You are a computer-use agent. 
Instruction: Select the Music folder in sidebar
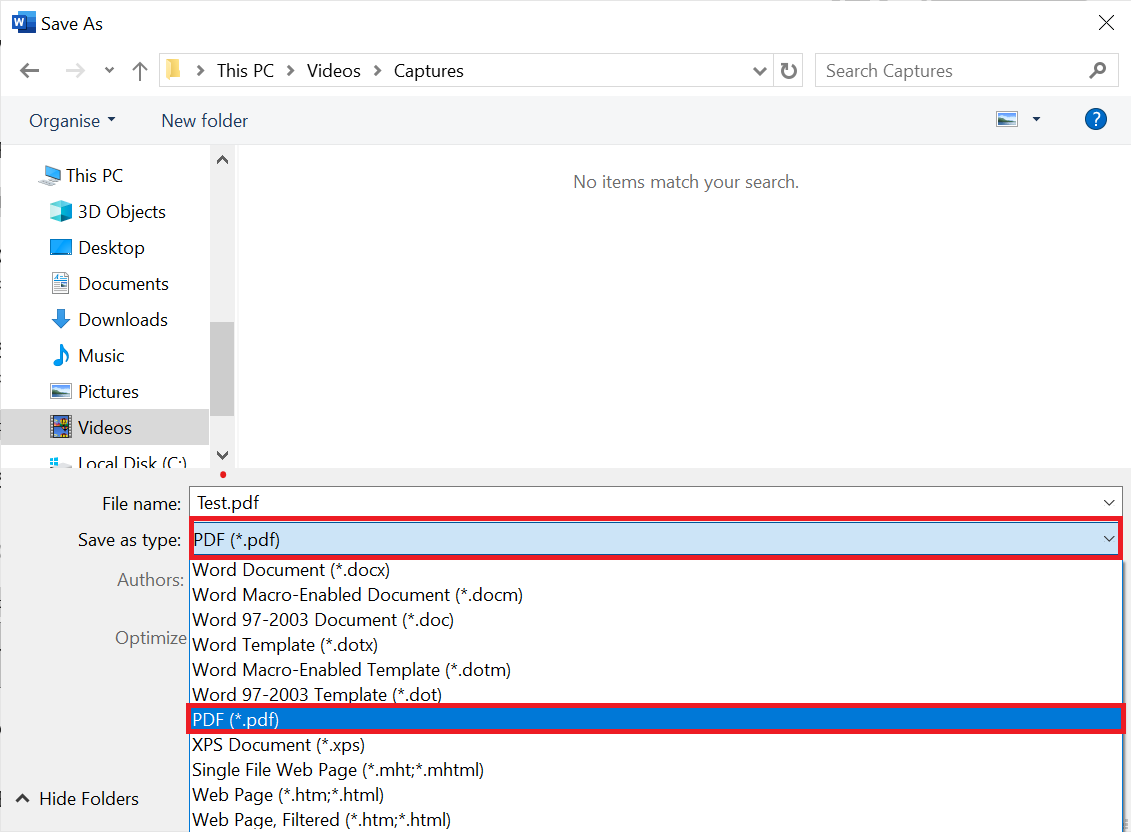pyautogui.click(x=101, y=356)
